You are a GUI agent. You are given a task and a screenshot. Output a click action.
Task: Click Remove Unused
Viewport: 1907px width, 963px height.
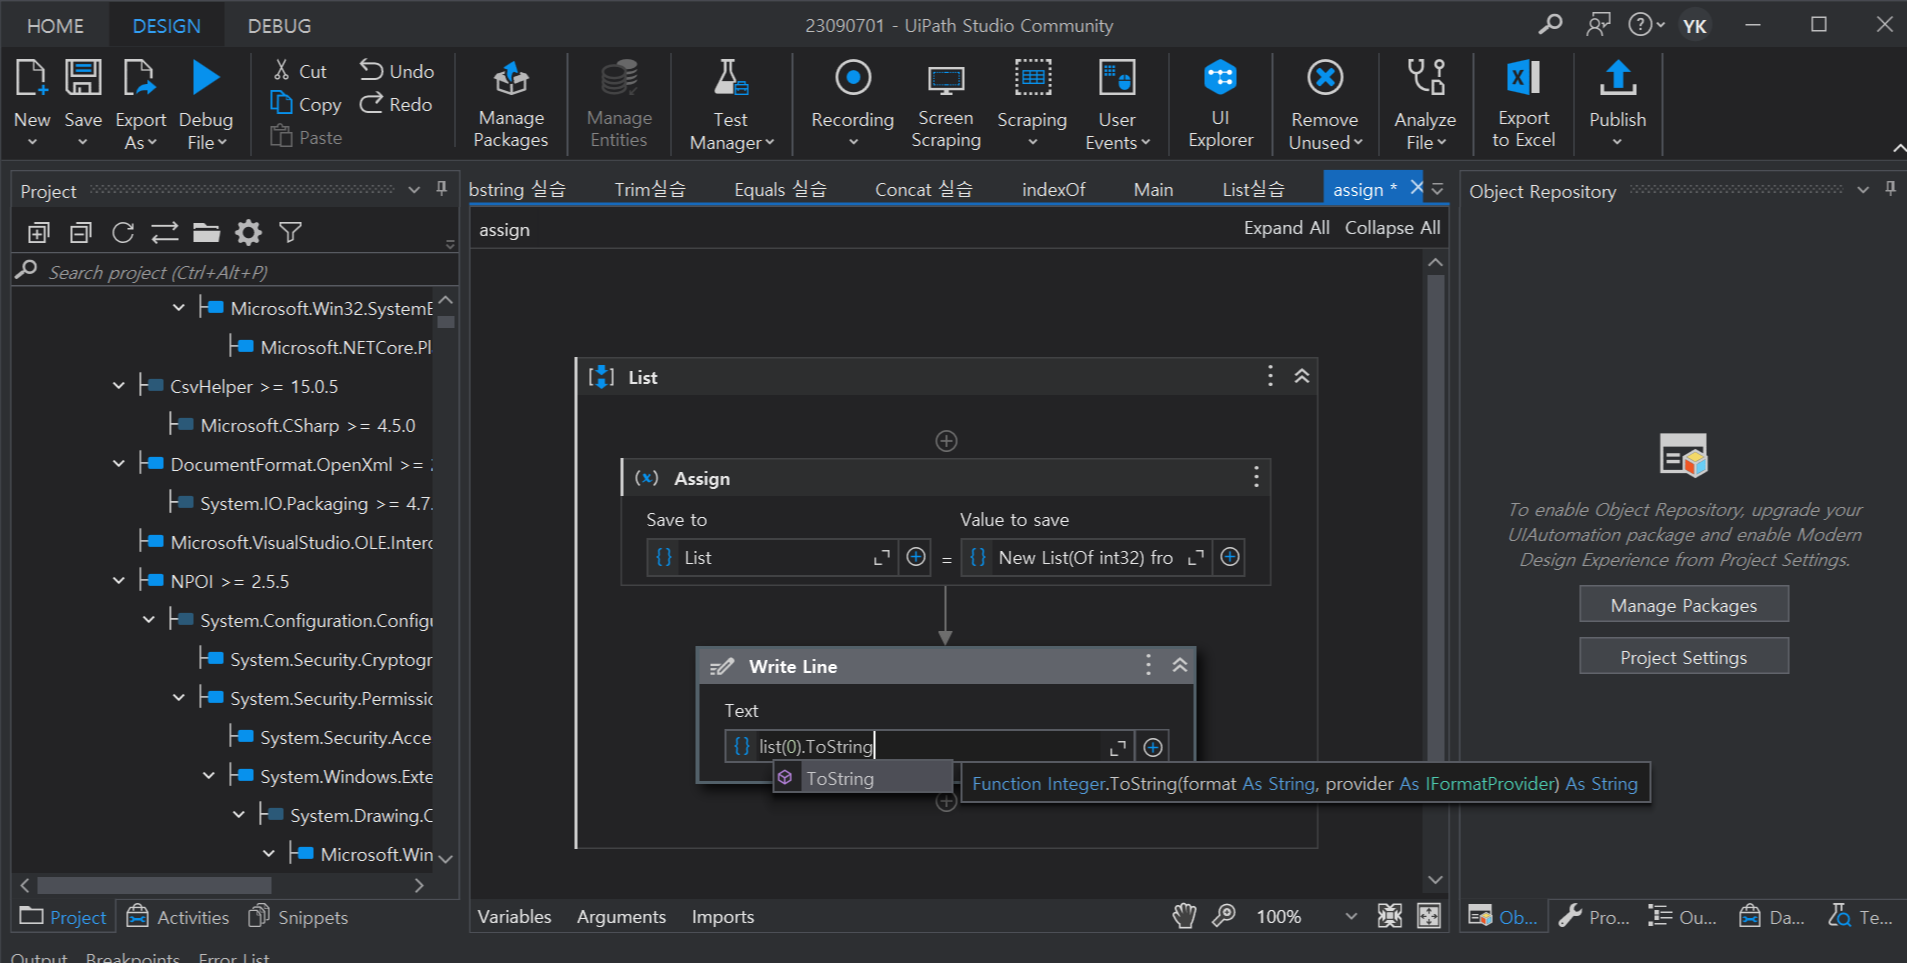(1325, 103)
